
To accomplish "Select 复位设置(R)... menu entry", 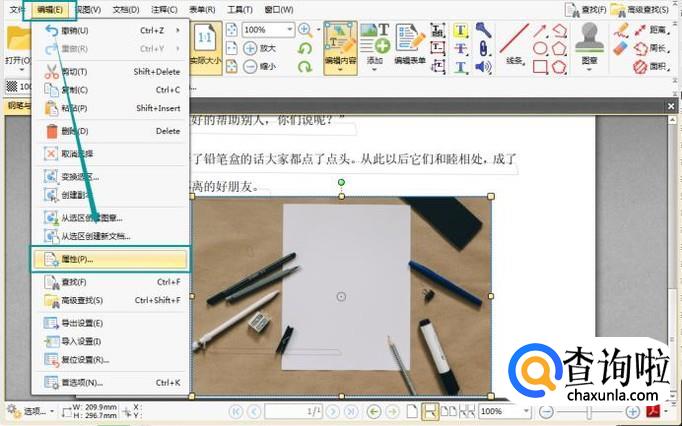I will [x=111, y=359].
